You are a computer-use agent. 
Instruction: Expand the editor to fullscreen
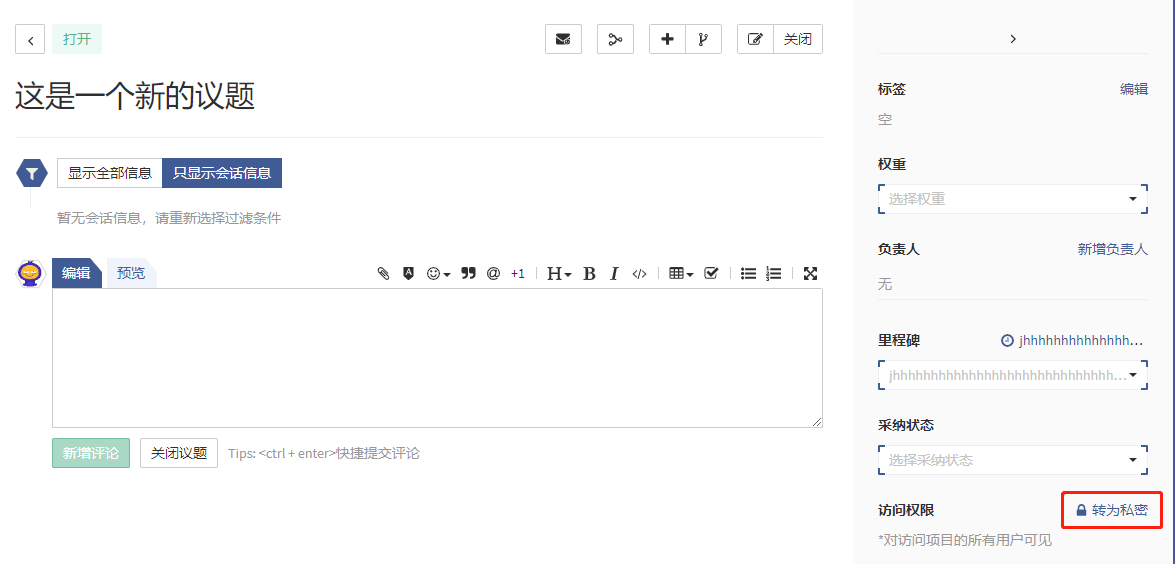(810, 273)
